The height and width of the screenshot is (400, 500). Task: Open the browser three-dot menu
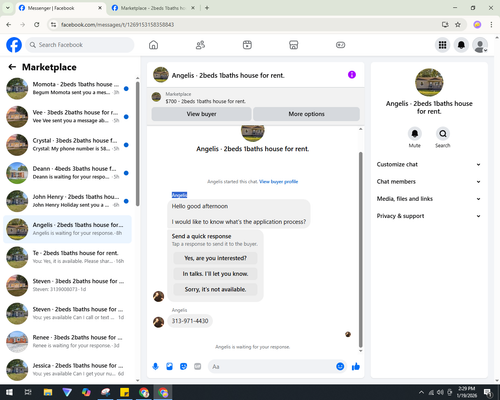tap(491, 25)
